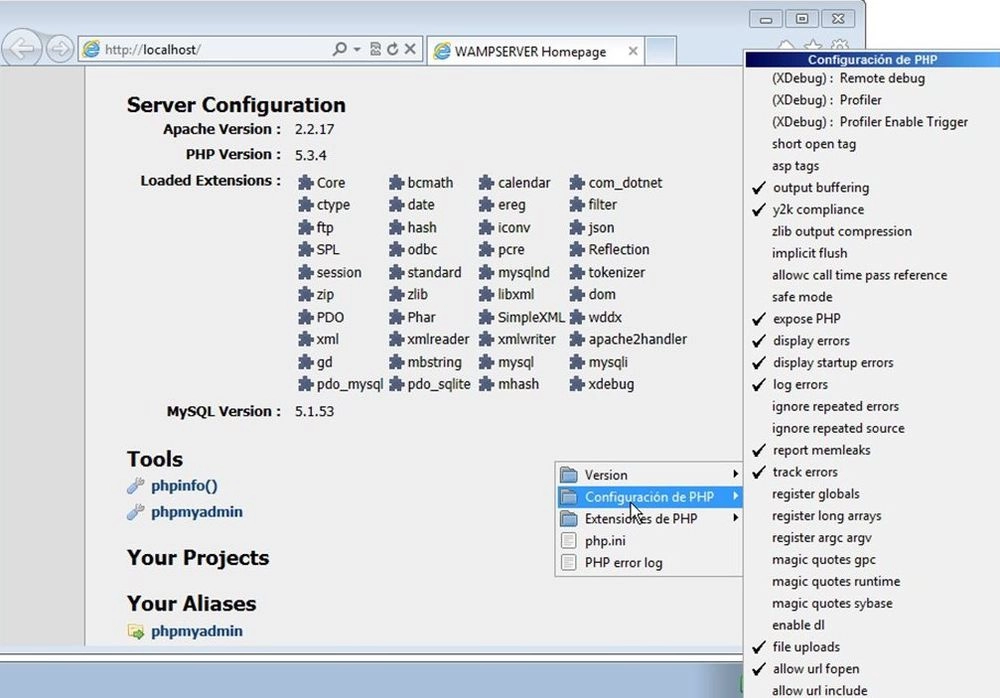The width and height of the screenshot is (1000, 698).
Task: Click the document icon next to php.ini
Action: click(x=568, y=541)
